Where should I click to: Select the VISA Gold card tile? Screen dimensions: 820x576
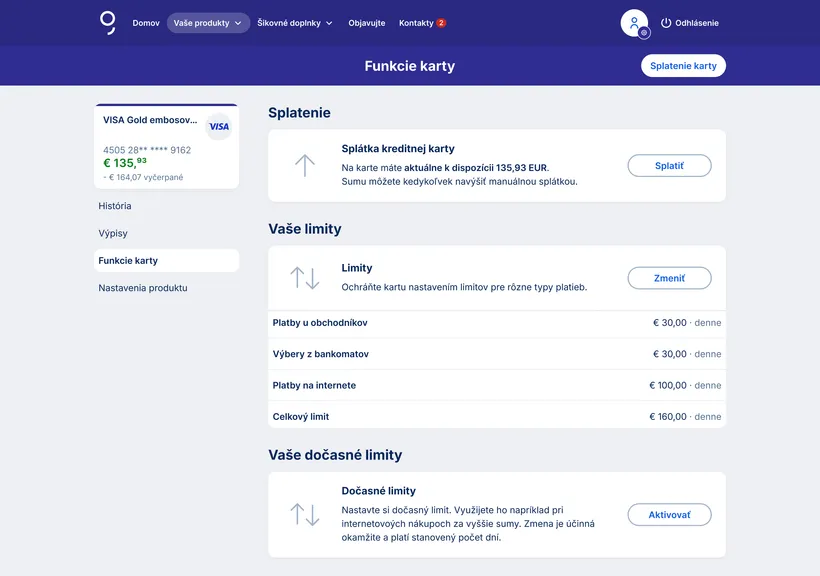[166, 148]
